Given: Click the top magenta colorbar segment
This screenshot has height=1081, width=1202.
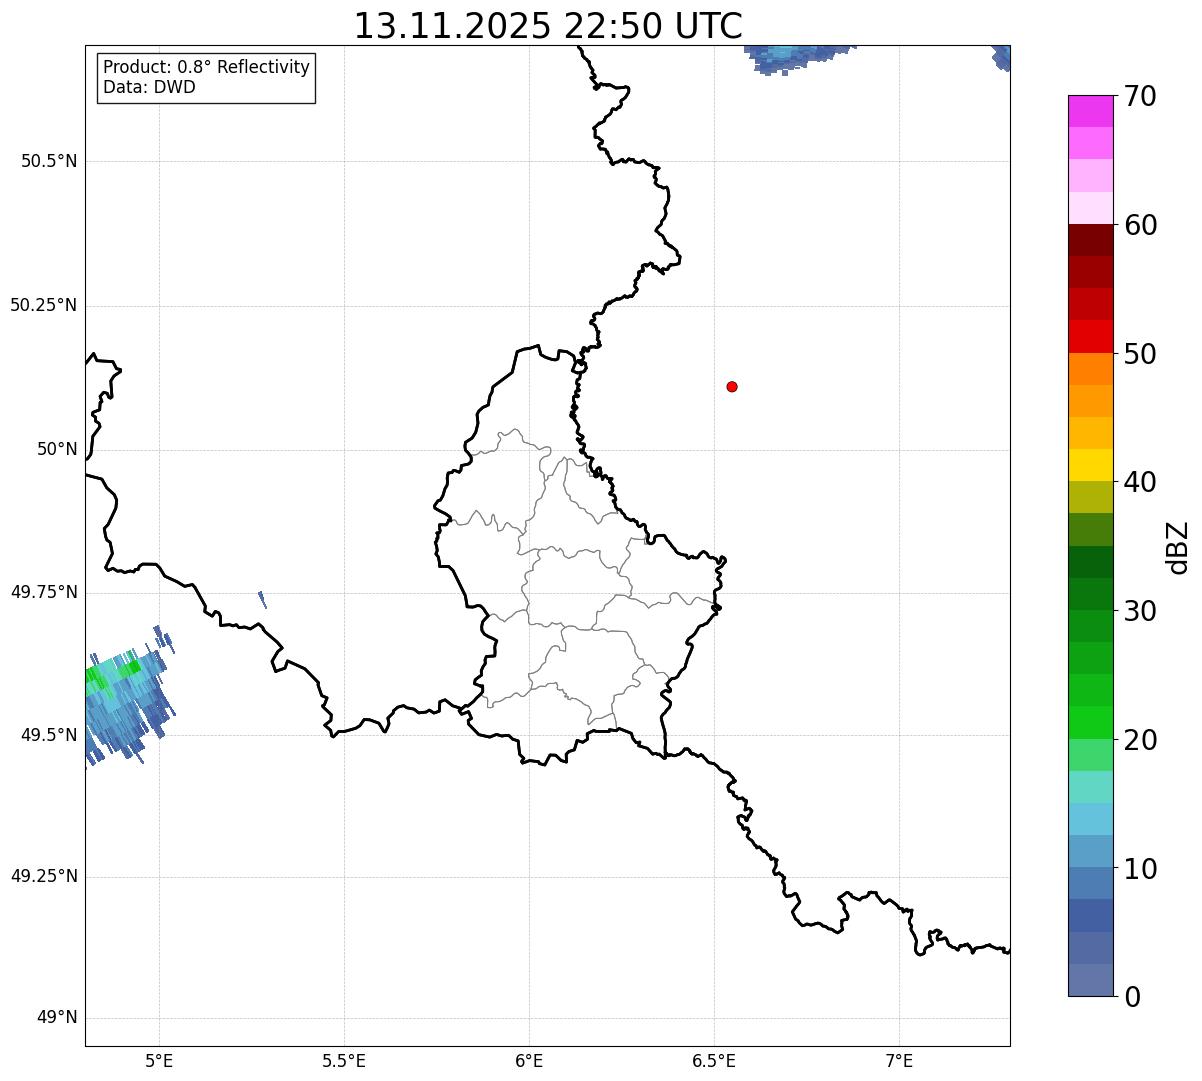Looking at the screenshot, I should pyautogui.click(x=1090, y=111).
